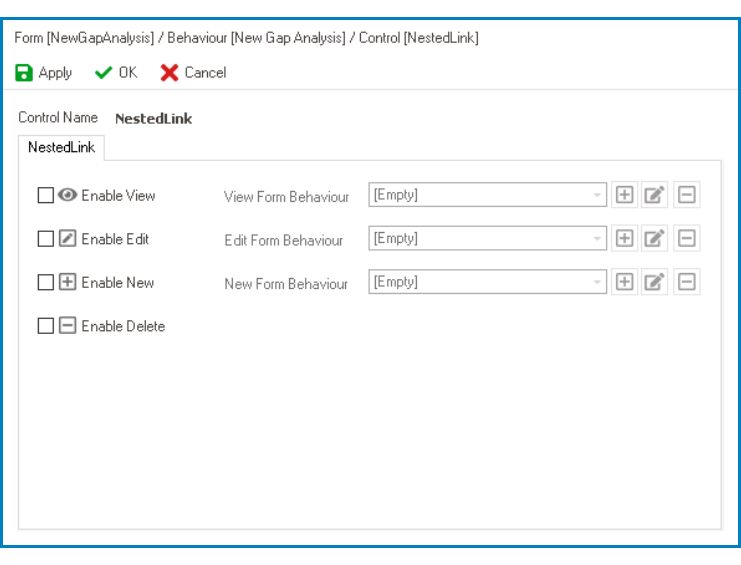Open the Edit Form Behaviour dropdown
The image size is (741, 565).
(487, 238)
